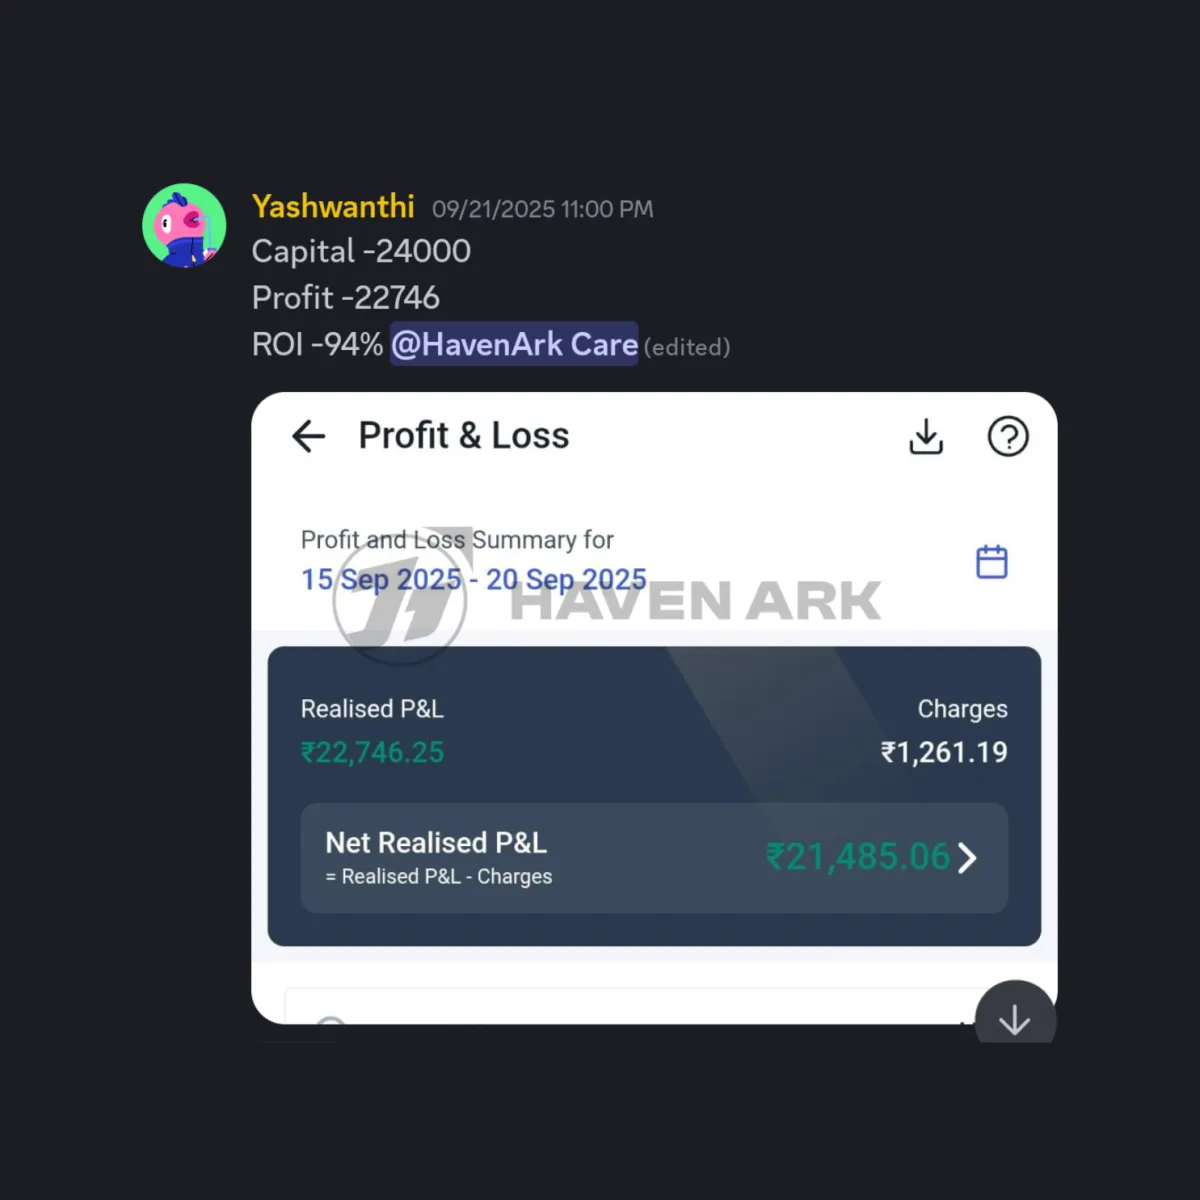1200x1200 pixels.
Task: Click the (edited) label on message
Action: [x=687, y=347]
